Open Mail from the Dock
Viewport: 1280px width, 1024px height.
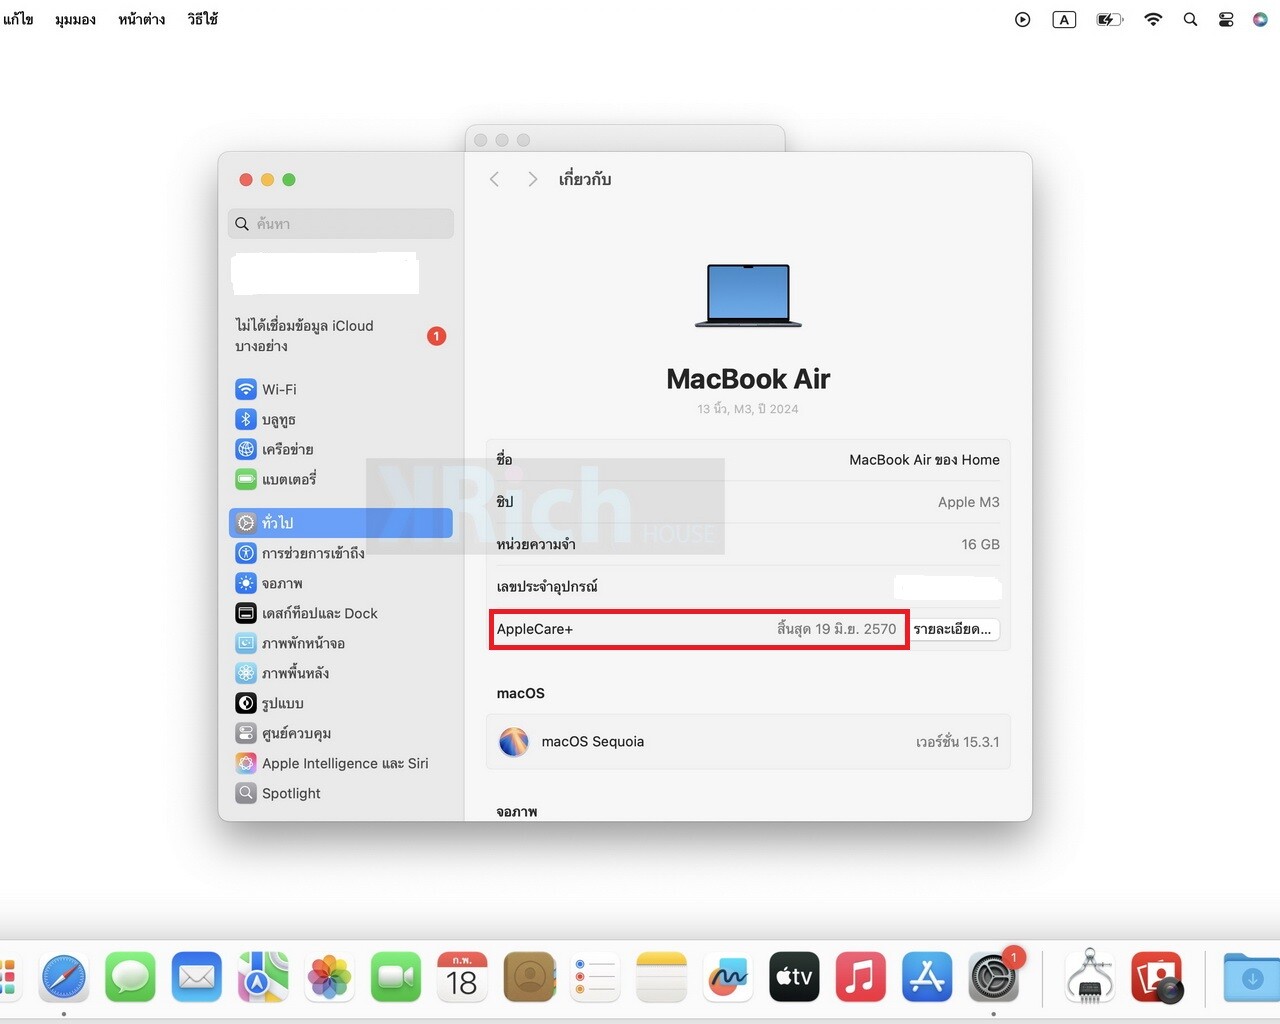pos(197,977)
